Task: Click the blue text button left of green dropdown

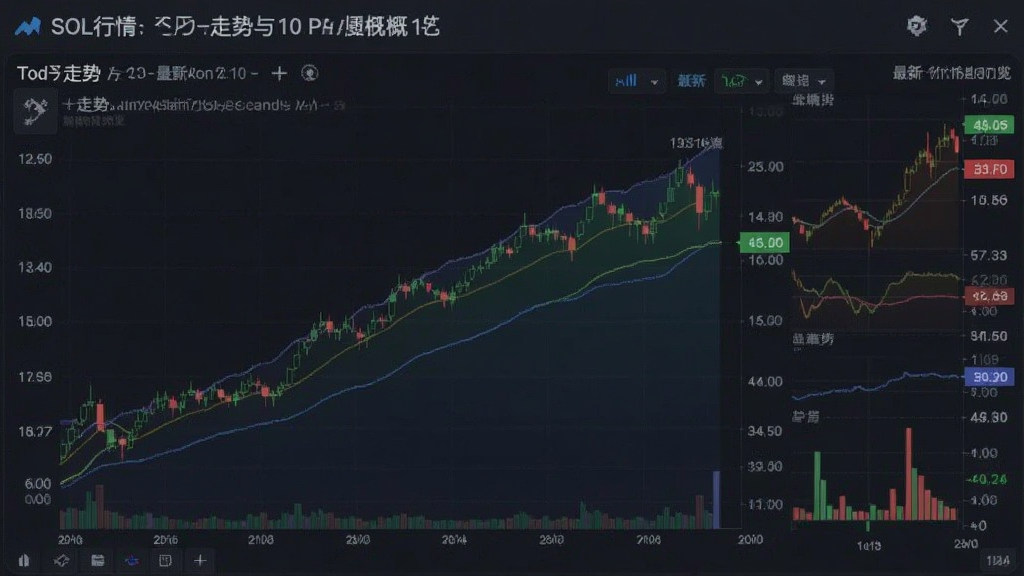Action: point(691,81)
